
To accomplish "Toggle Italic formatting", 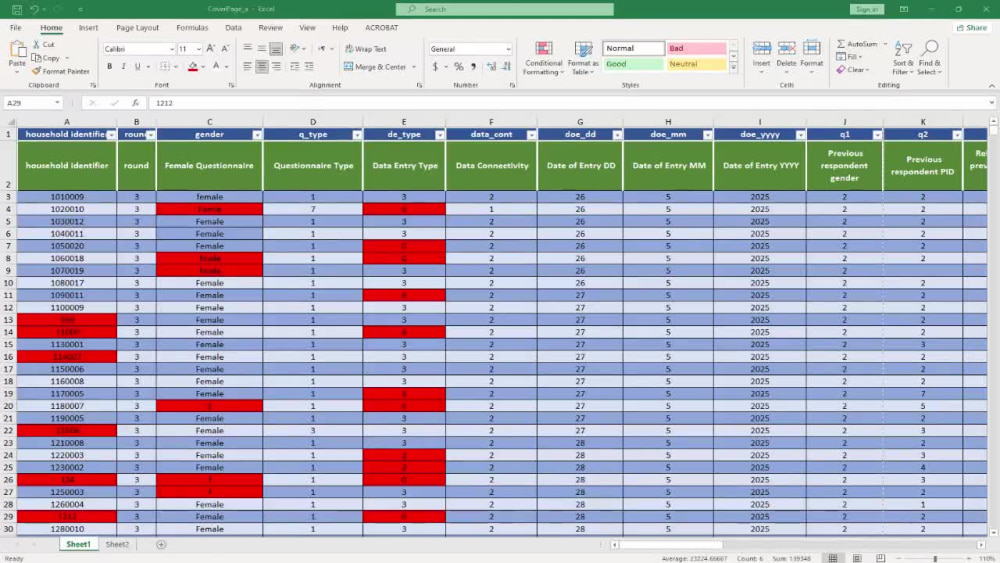I will coord(123,66).
